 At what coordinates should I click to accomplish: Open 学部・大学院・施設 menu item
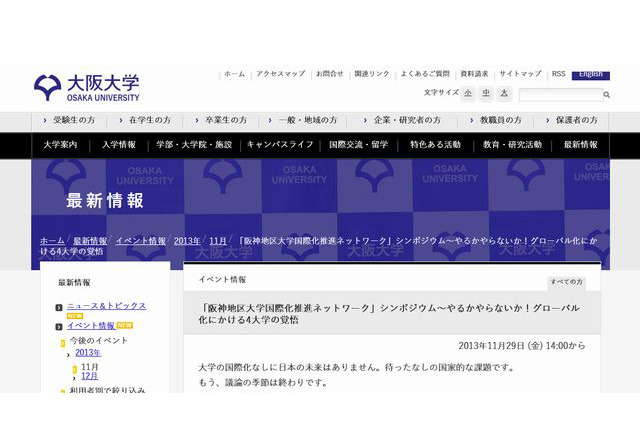tap(194, 145)
